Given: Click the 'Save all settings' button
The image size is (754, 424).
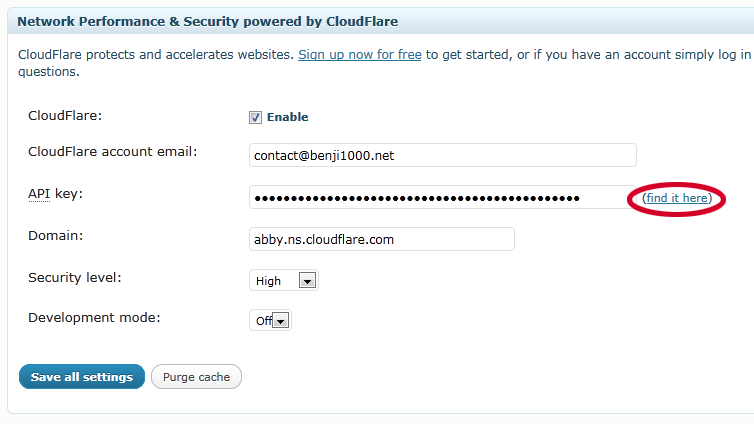Looking at the screenshot, I should point(82,377).
